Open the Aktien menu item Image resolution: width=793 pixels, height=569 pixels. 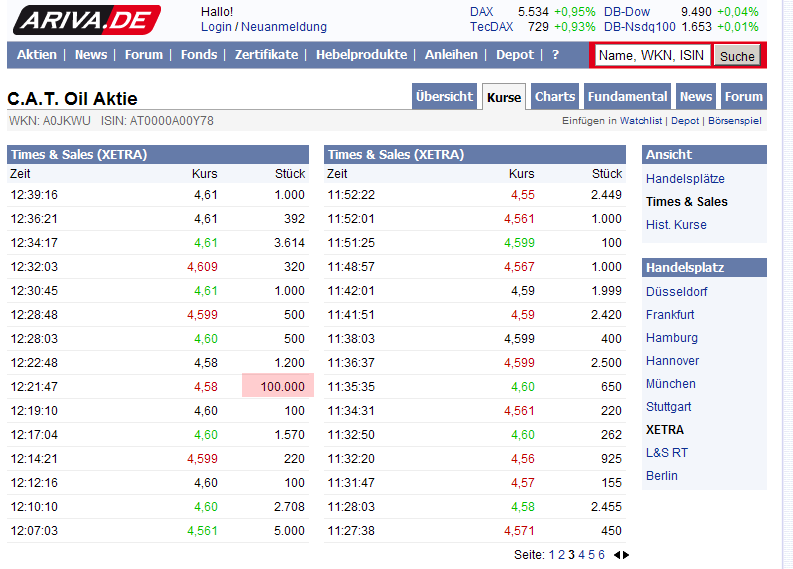37,55
